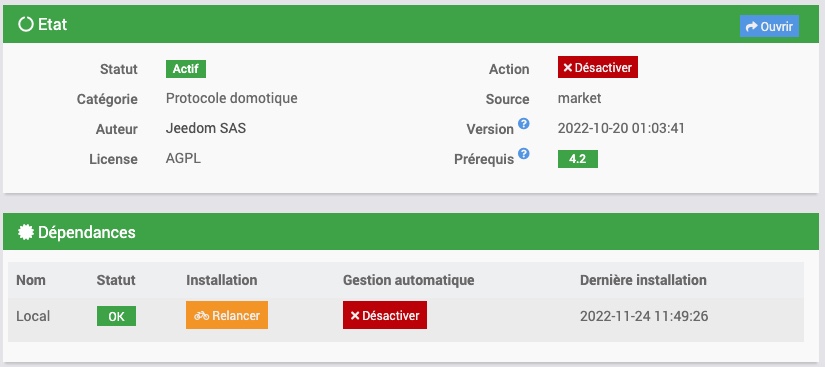Click the bicycle icon inside Relancer button
This screenshot has width=825, height=367.
click(202, 316)
